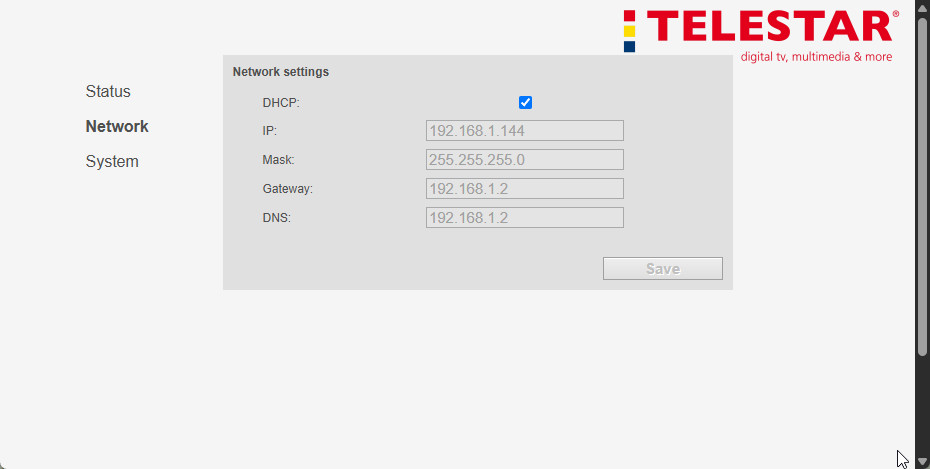Select the Gateway text box
Image resolution: width=930 pixels, height=469 pixels.
pos(524,189)
